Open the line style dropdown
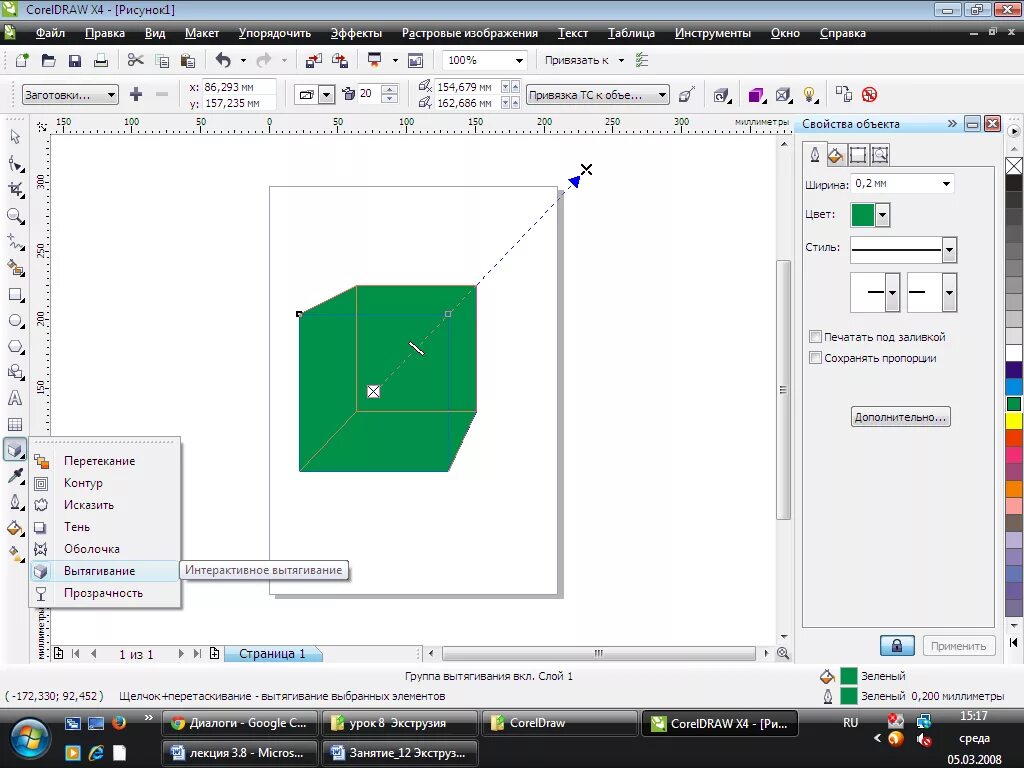This screenshot has width=1024, height=768. [950, 249]
